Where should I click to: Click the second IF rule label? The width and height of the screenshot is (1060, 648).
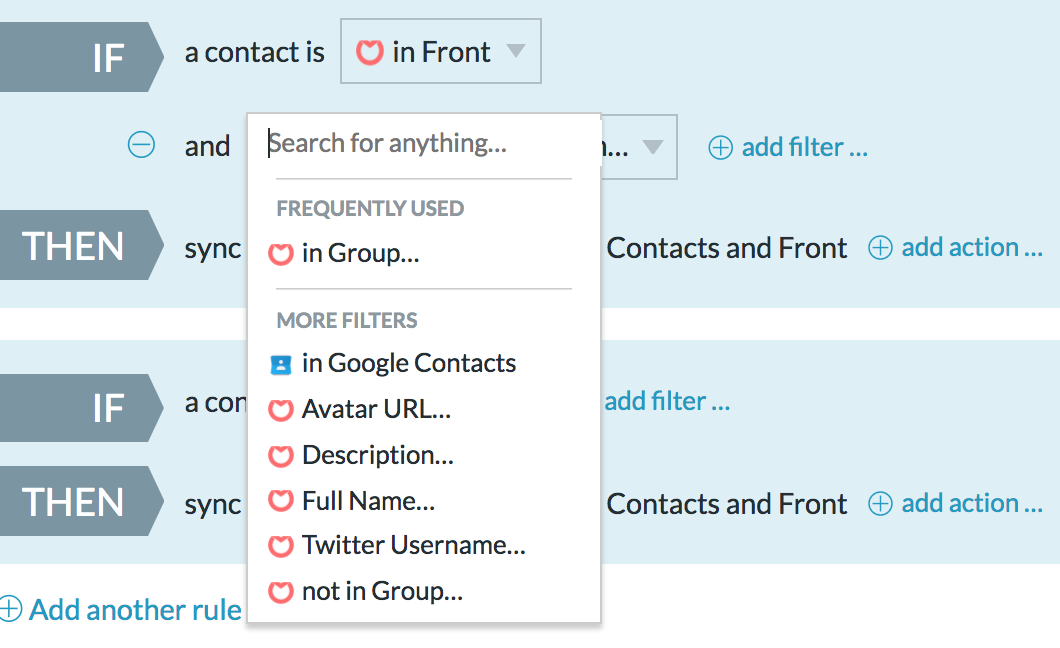tap(81, 407)
